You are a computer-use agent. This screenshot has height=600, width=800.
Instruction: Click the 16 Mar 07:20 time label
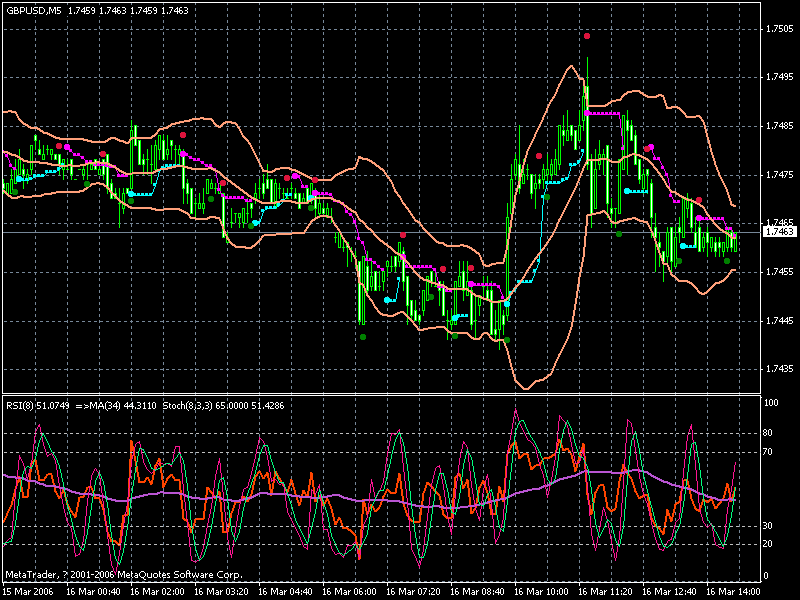(x=414, y=592)
